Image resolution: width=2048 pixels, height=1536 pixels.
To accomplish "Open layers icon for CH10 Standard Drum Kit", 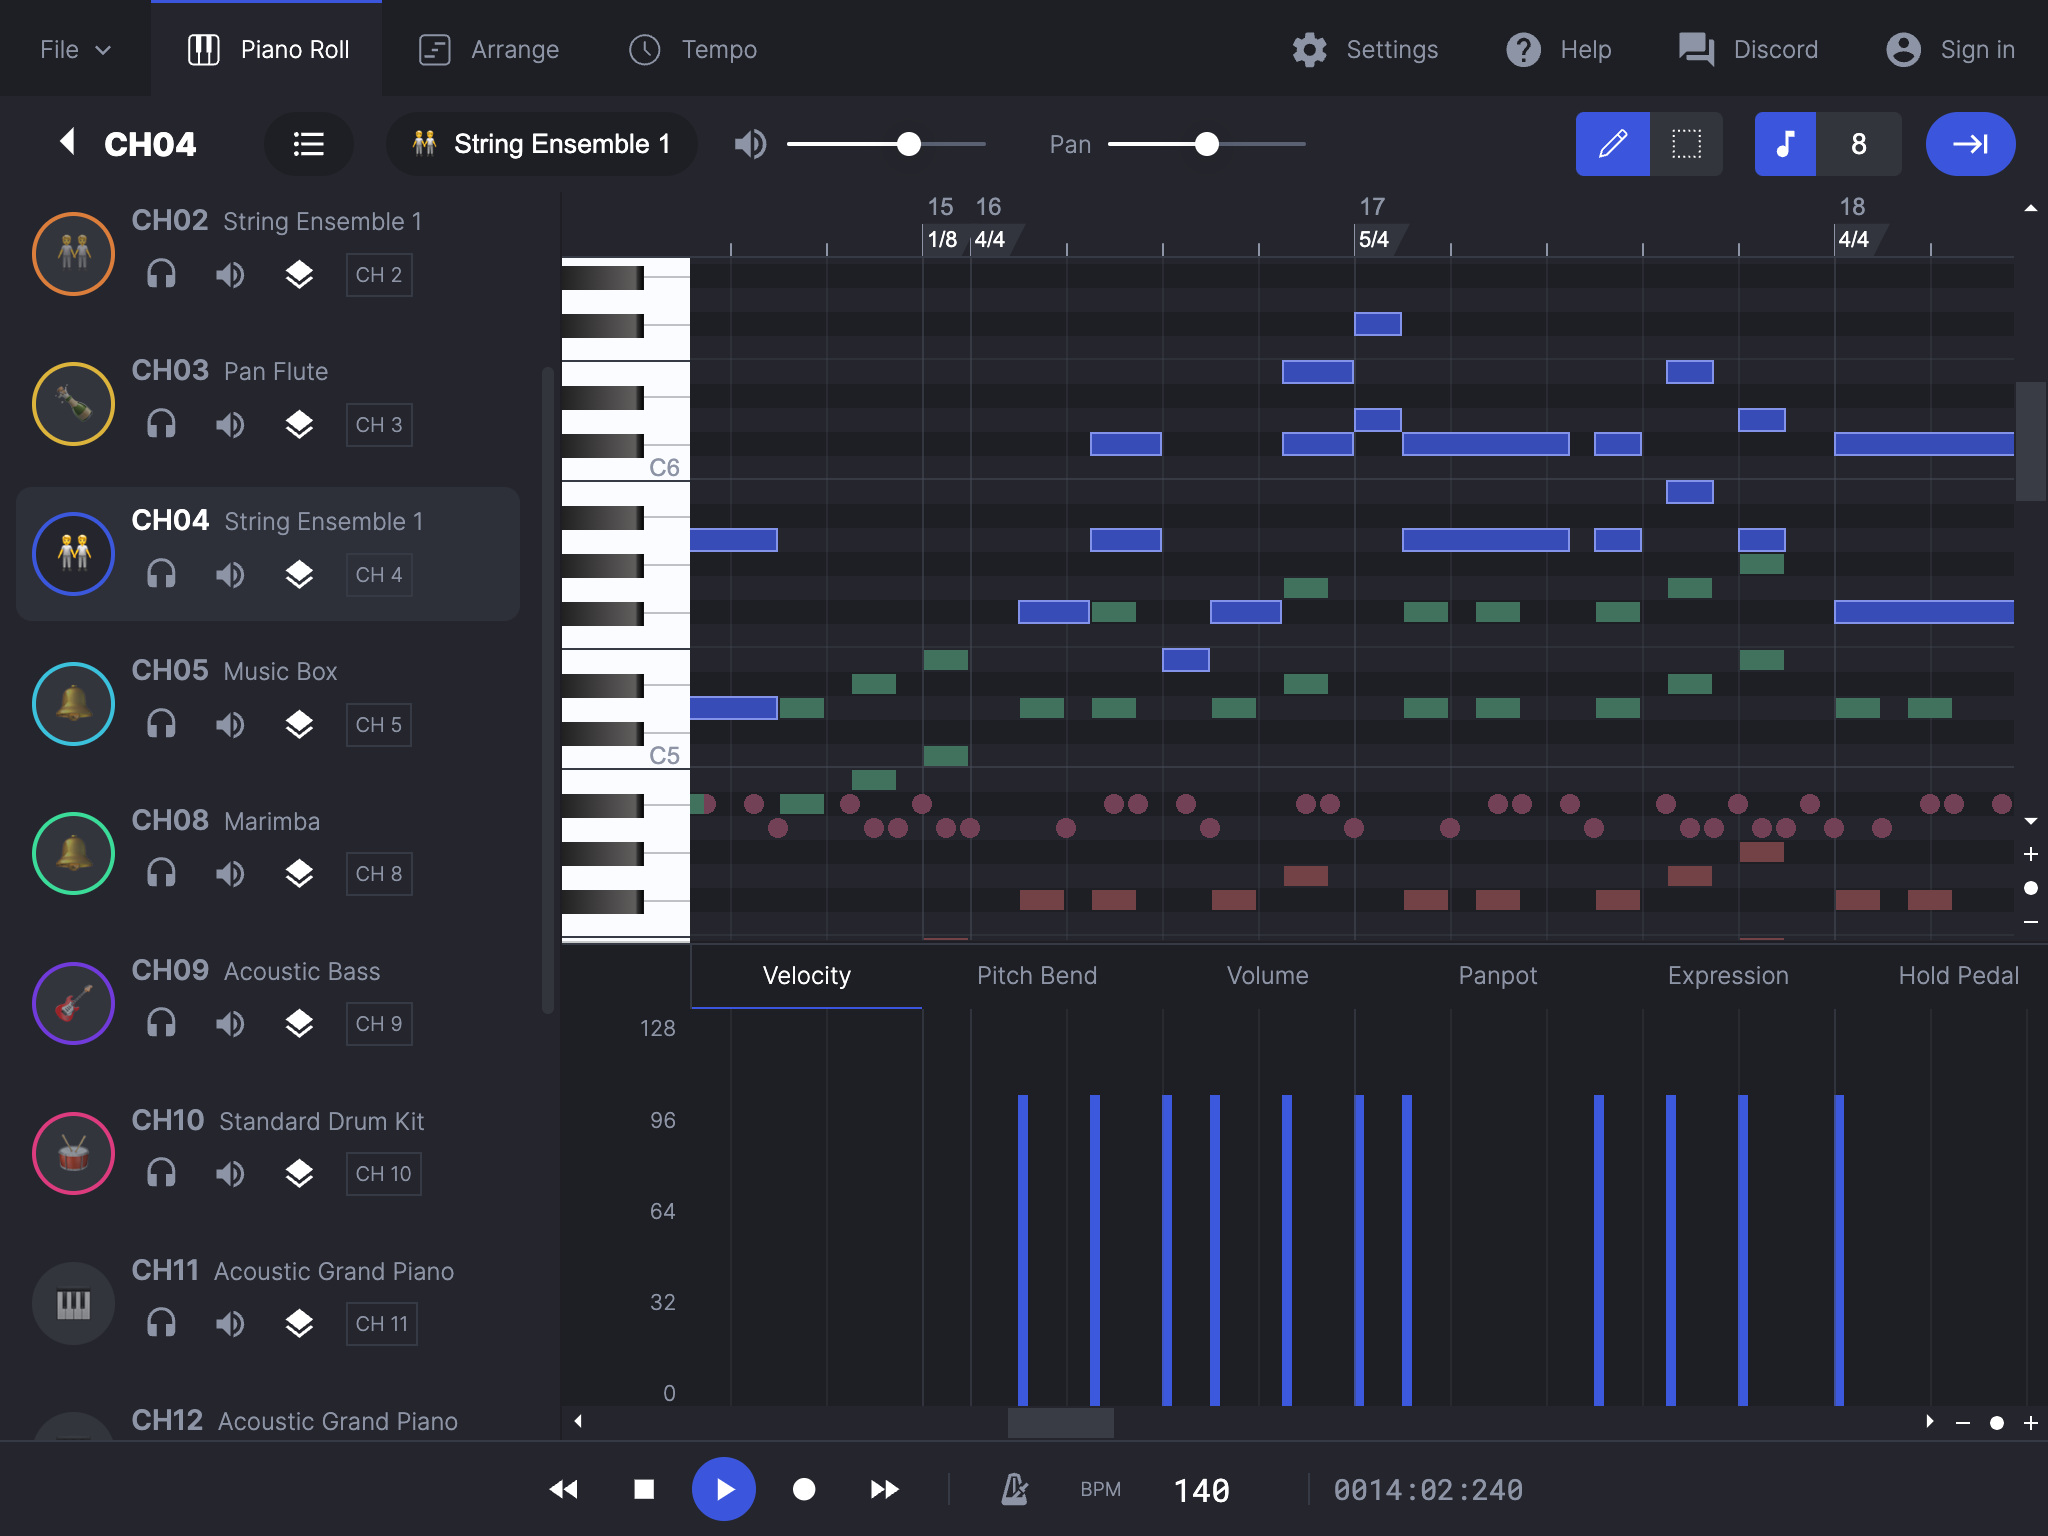I will [300, 1174].
